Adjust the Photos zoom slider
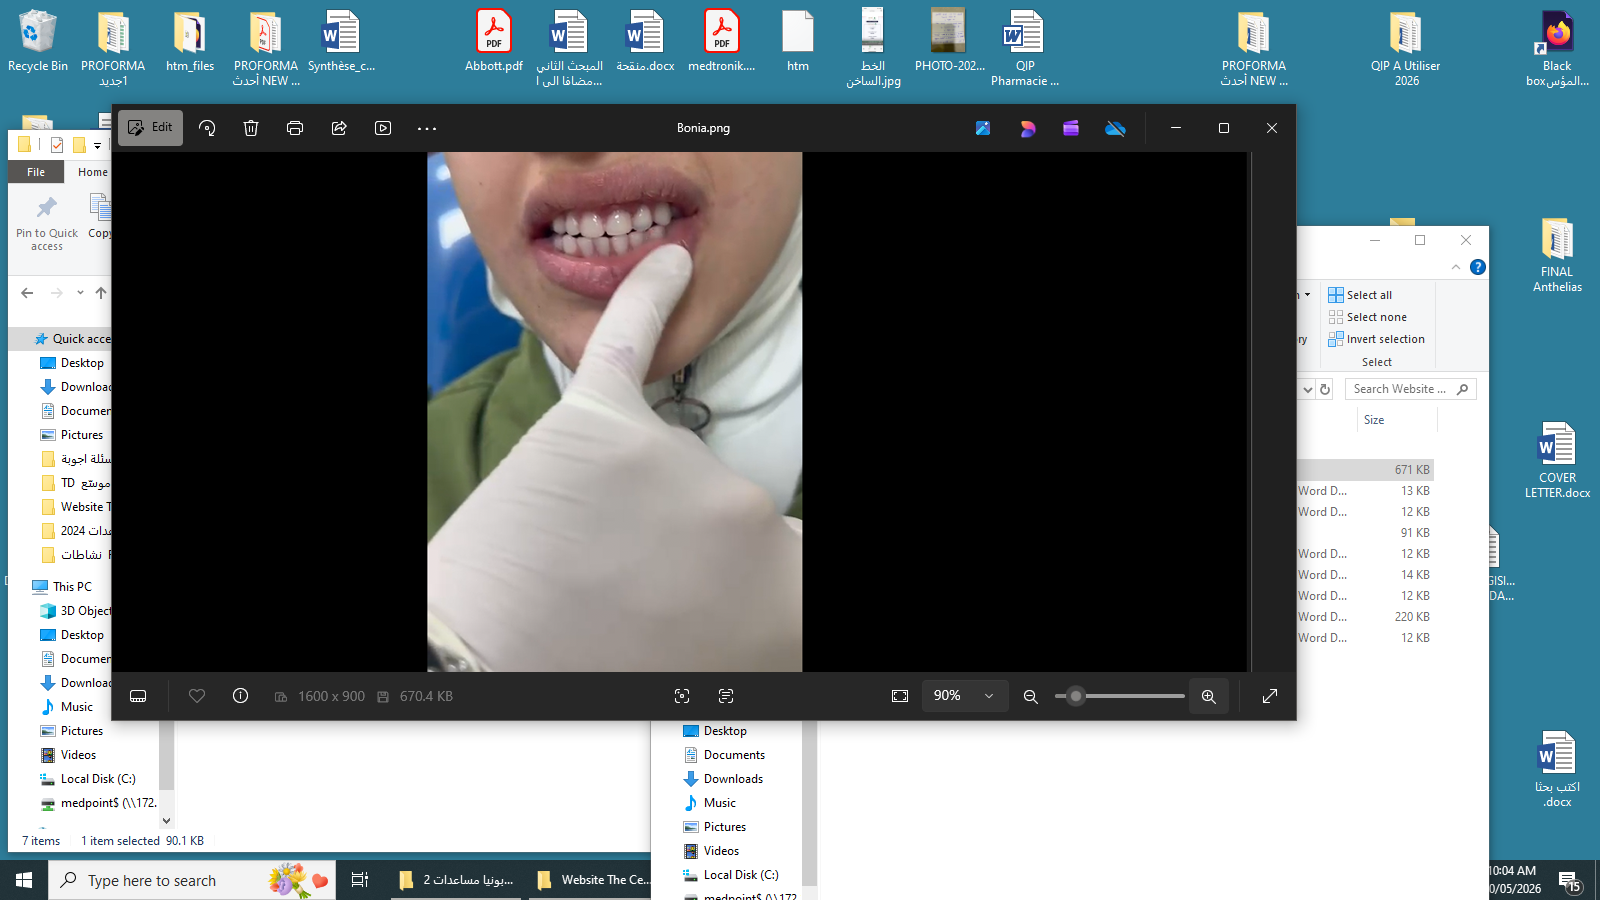 (1120, 696)
